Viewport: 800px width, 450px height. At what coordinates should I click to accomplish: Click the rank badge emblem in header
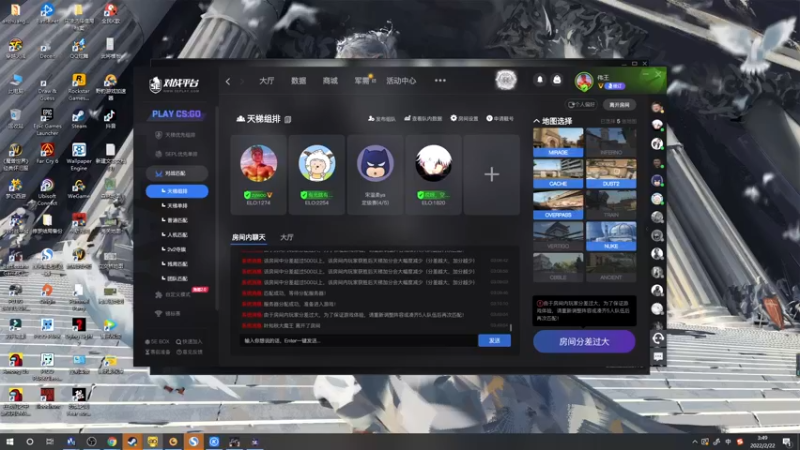click(506, 80)
